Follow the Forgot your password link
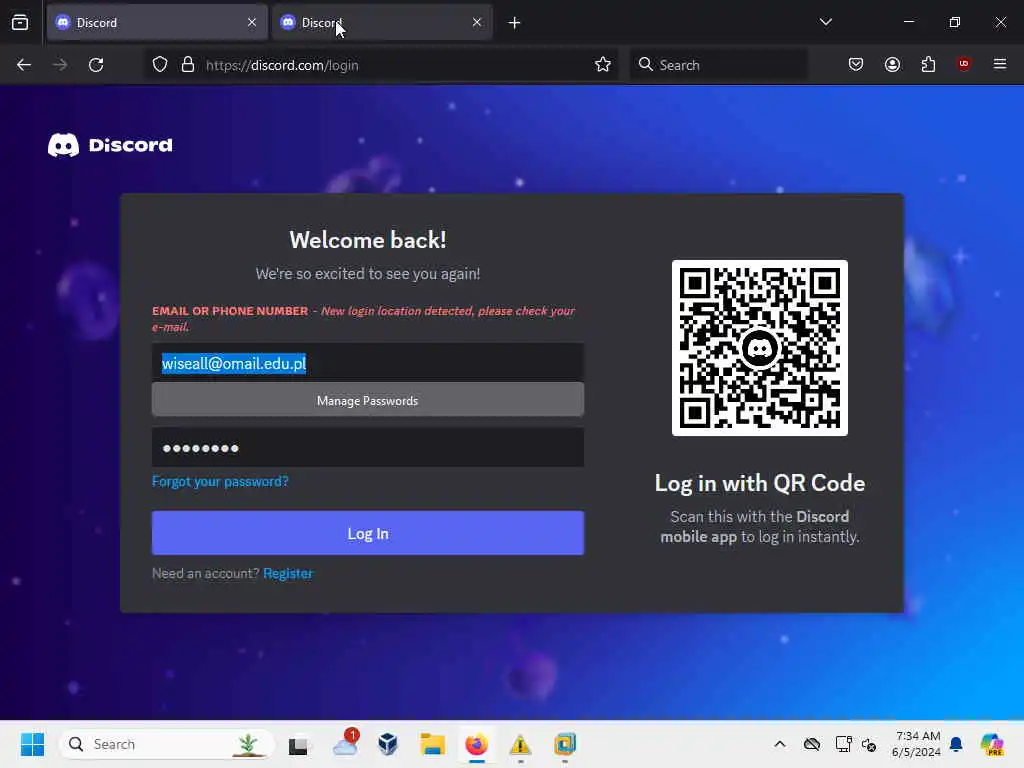This screenshot has height=768, width=1024. click(220, 482)
